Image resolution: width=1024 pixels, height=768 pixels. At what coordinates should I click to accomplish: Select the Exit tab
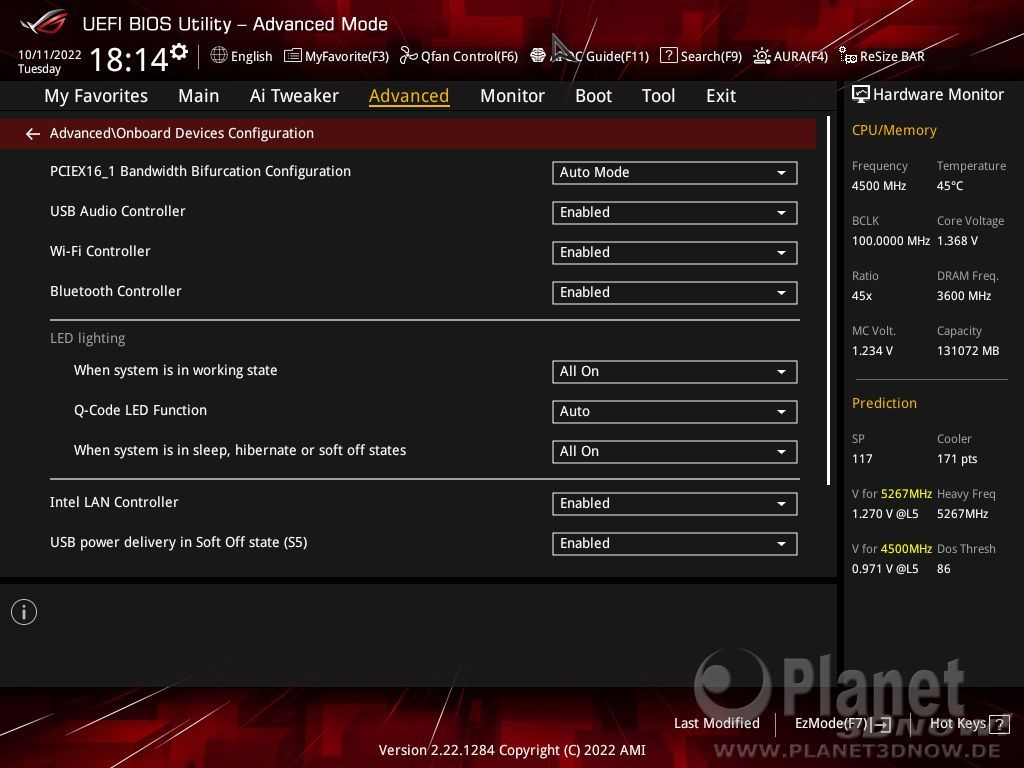(x=721, y=96)
